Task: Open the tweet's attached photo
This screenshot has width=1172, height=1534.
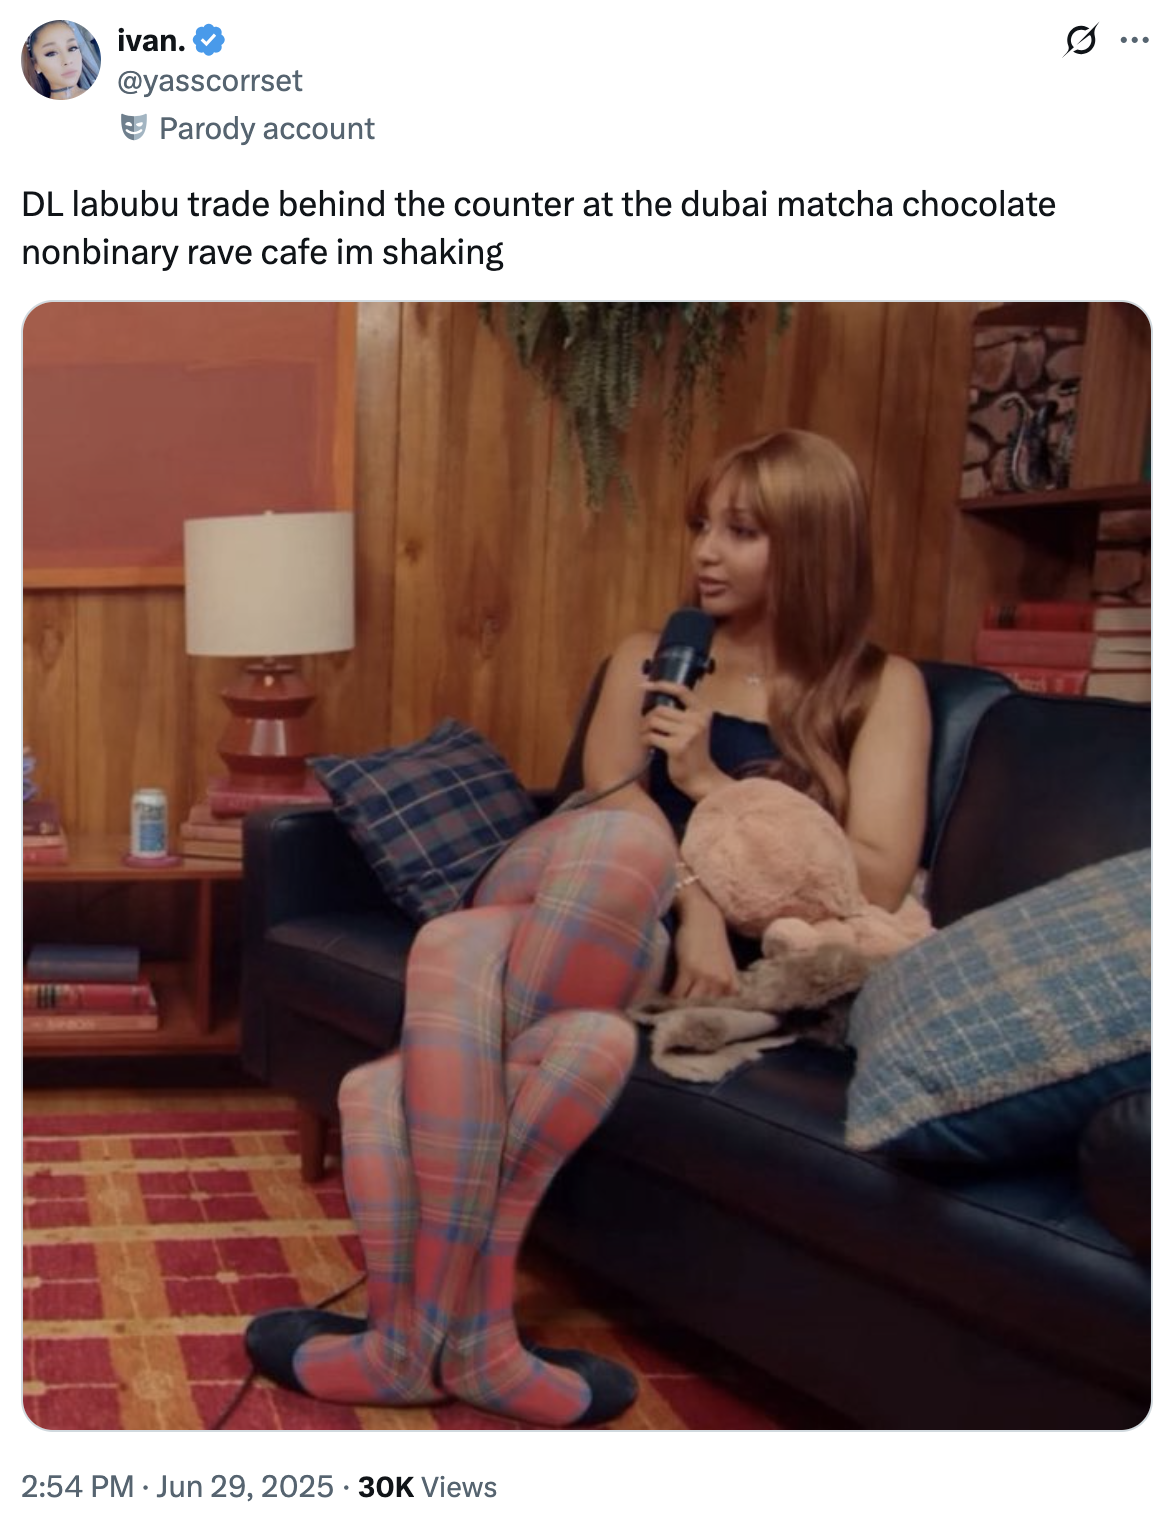Action: coord(586,866)
